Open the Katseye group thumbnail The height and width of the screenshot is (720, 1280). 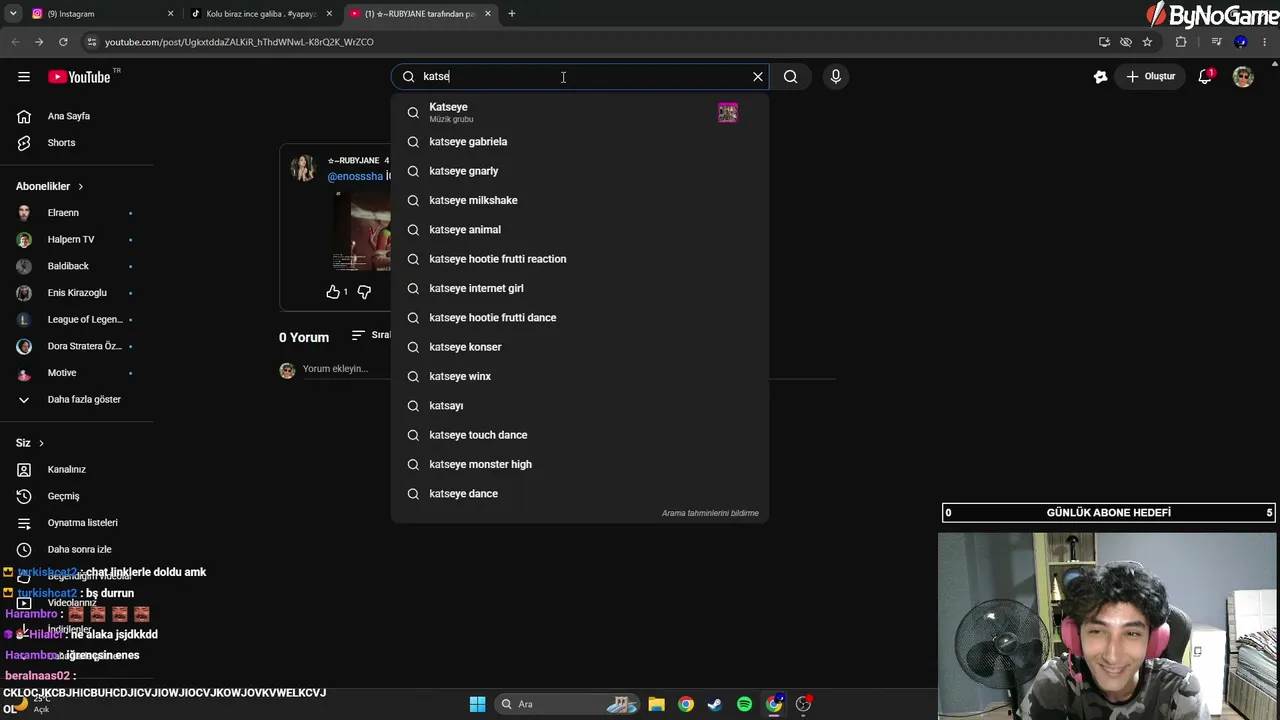pos(728,113)
